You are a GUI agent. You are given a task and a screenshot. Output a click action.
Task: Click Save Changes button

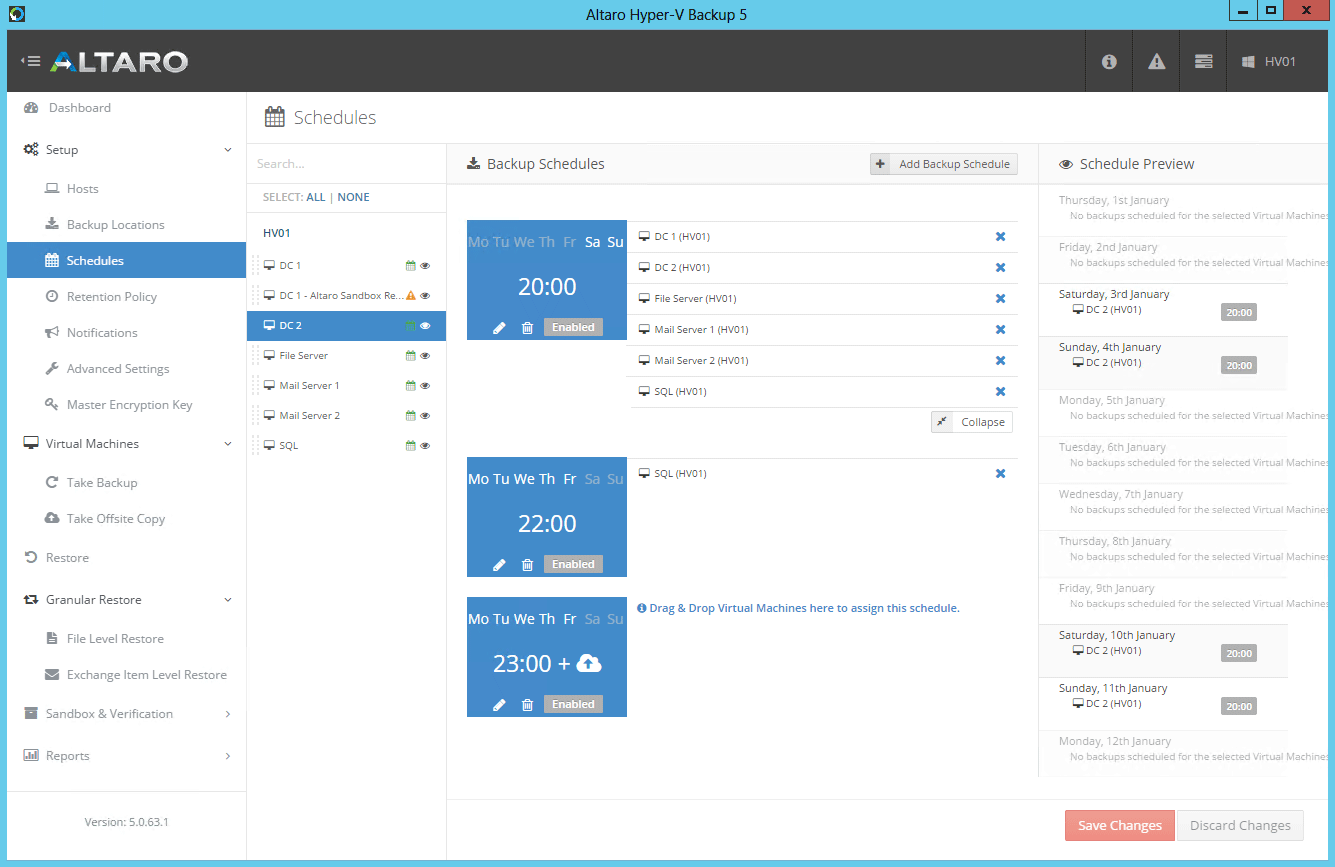point(1120,826)
